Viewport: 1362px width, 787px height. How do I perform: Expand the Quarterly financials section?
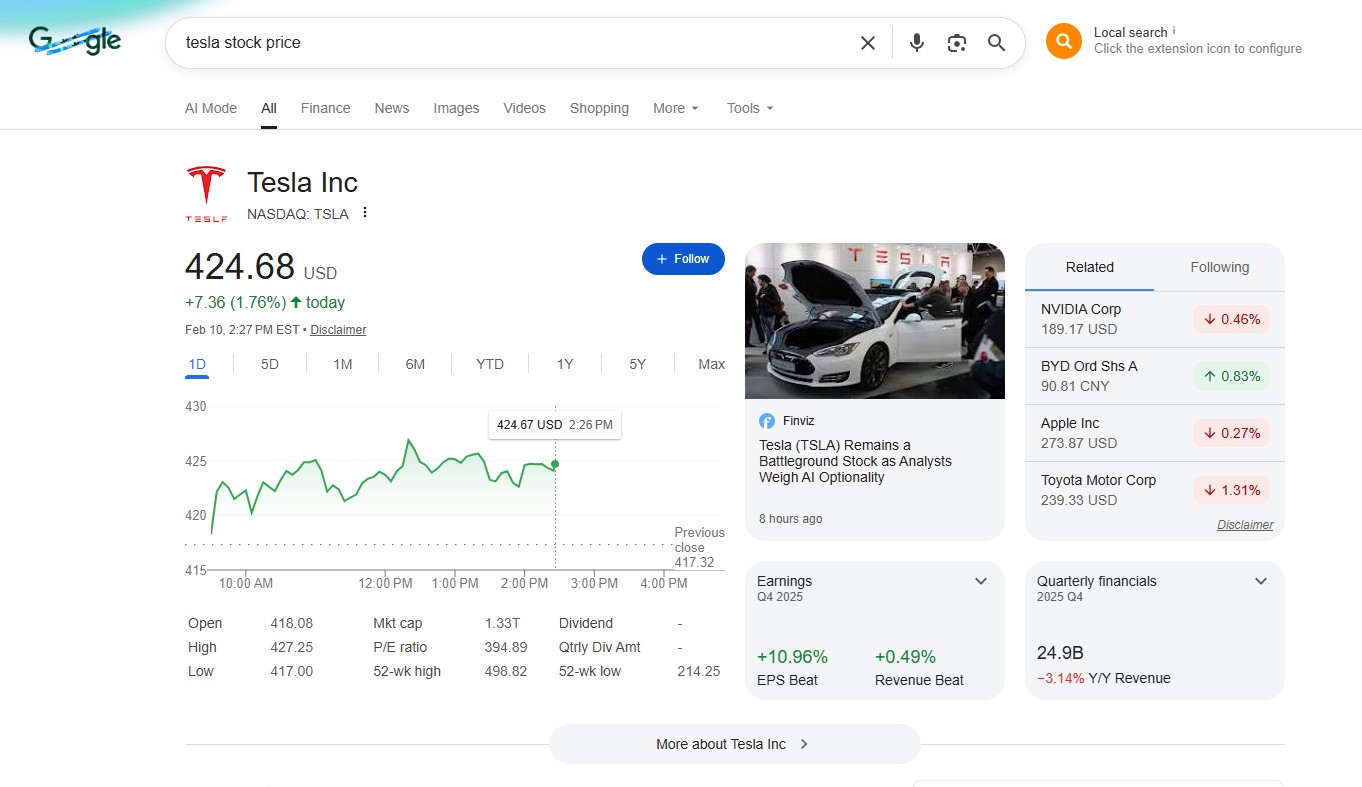(x=1260, y=580)
